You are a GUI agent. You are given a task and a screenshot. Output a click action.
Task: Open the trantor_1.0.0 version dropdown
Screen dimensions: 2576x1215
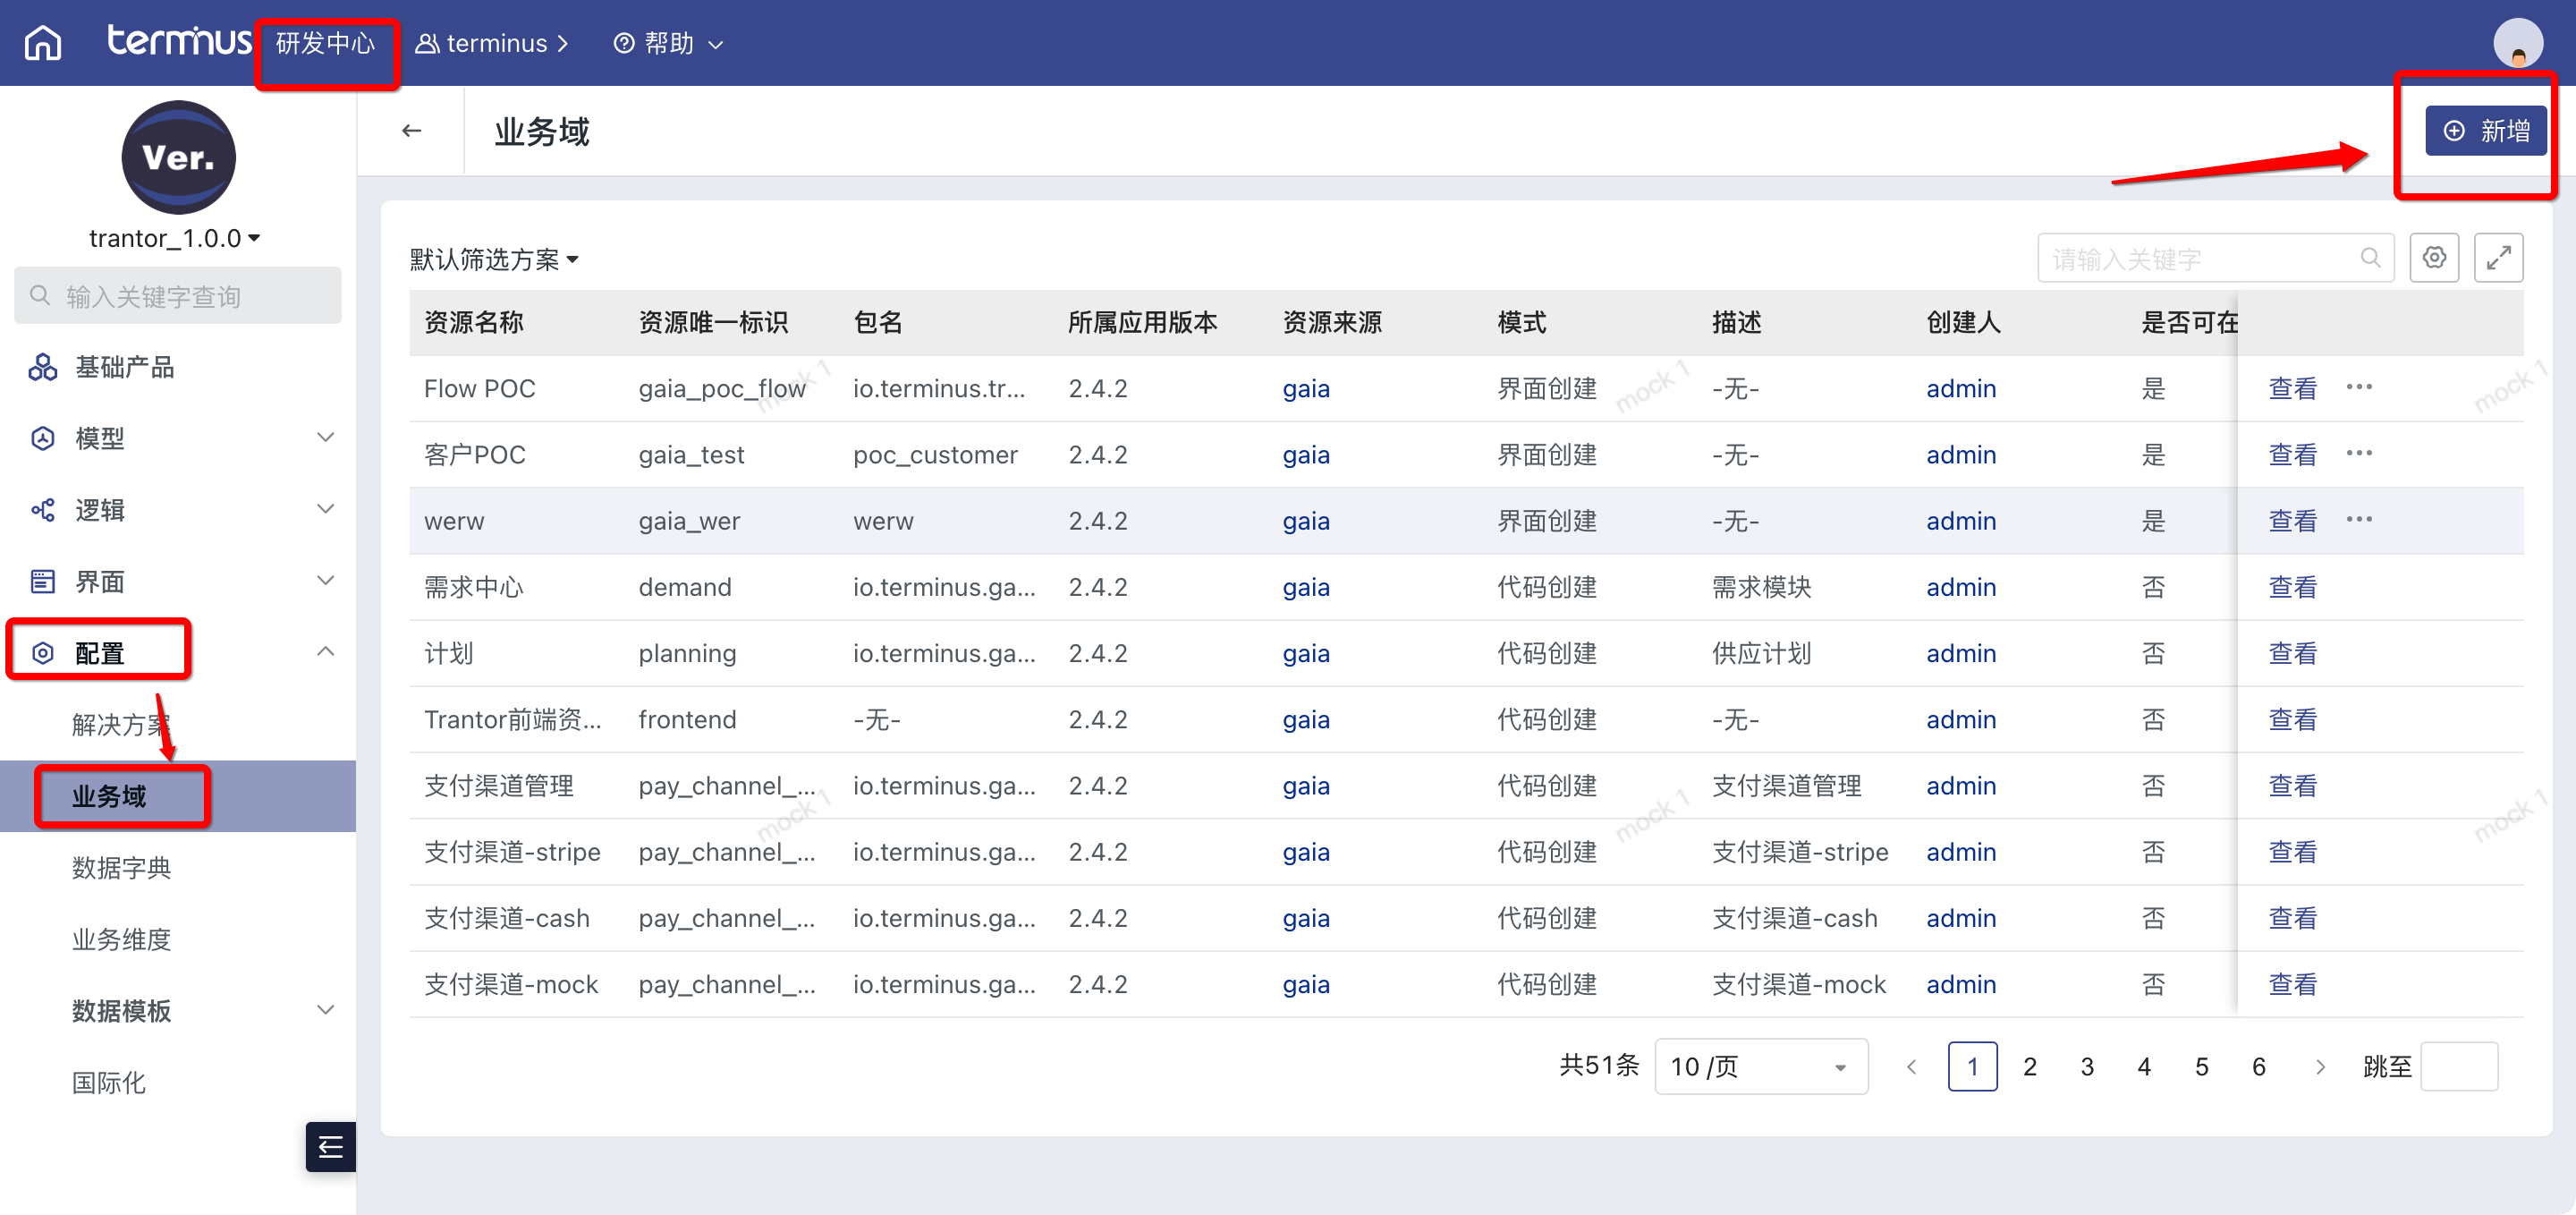pos(174,238)
